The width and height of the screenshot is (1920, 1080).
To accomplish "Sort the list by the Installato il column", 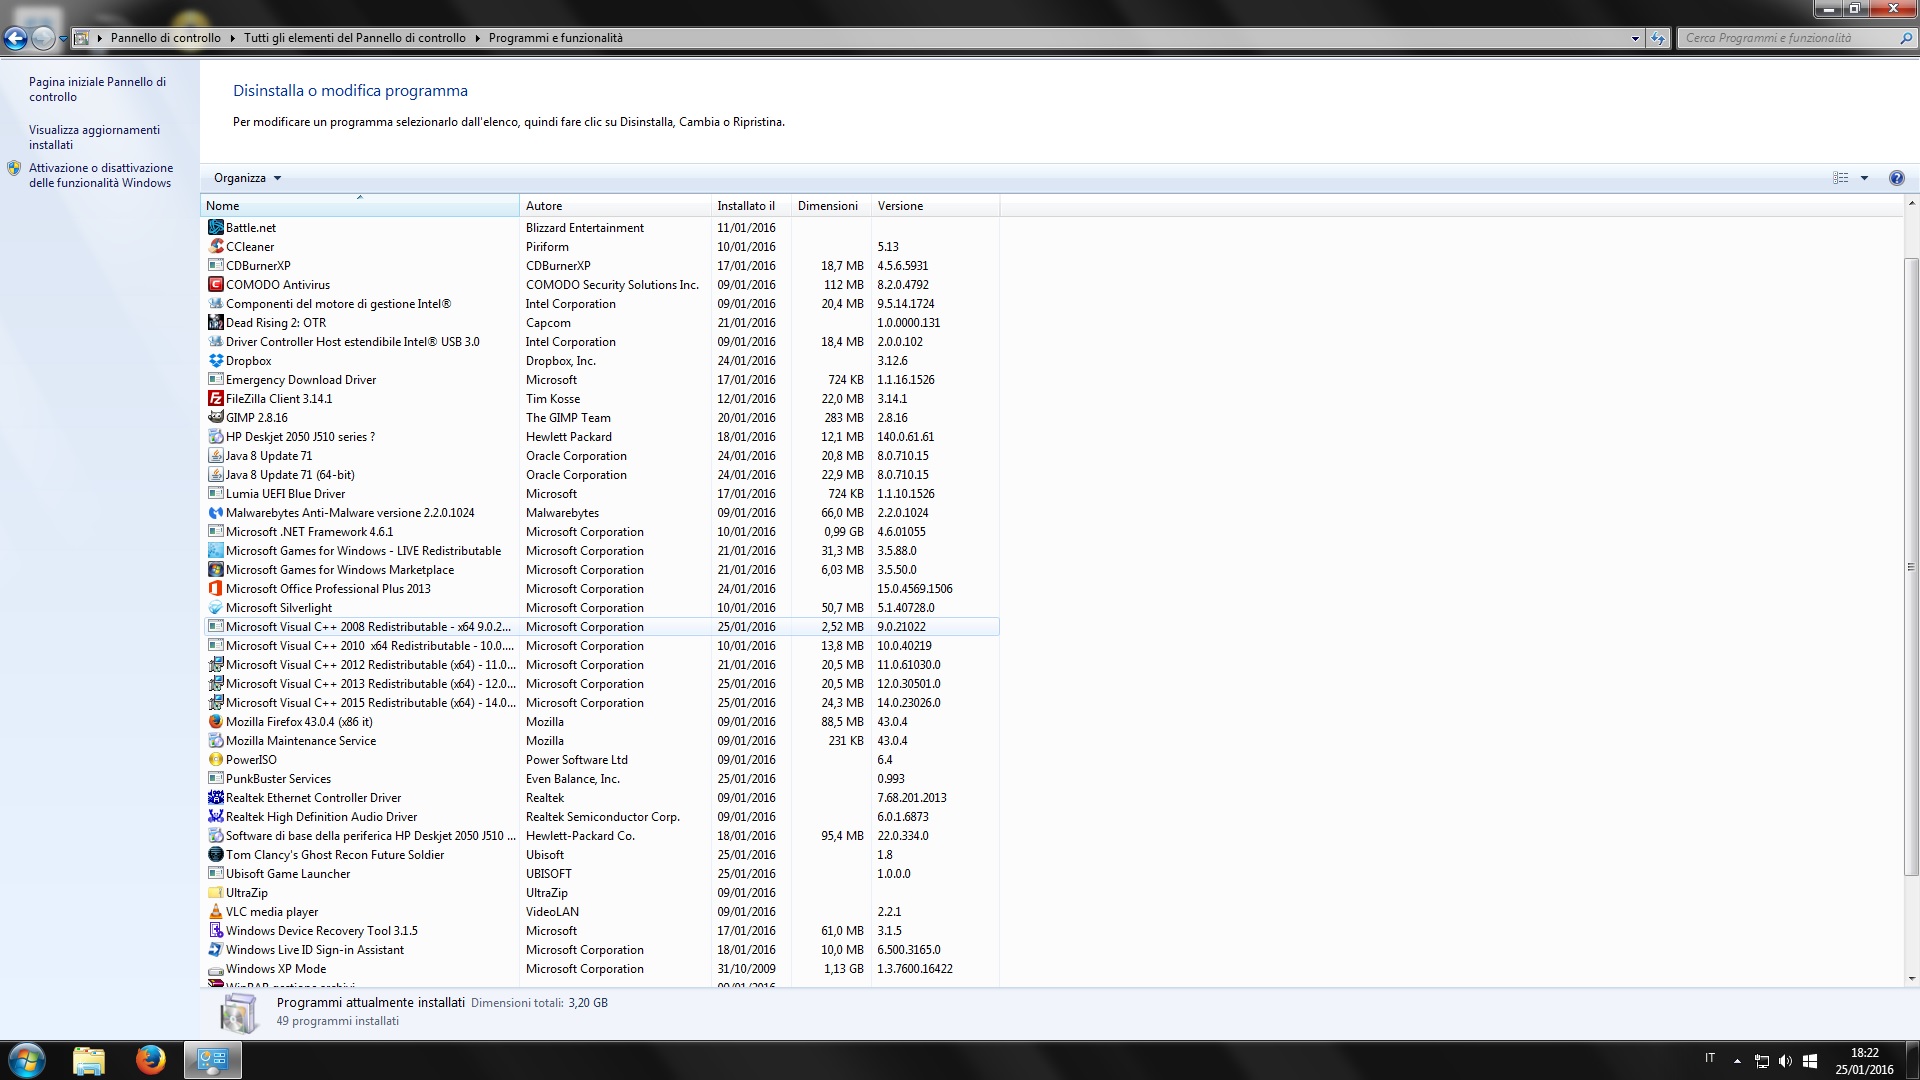I will [747, 206].
